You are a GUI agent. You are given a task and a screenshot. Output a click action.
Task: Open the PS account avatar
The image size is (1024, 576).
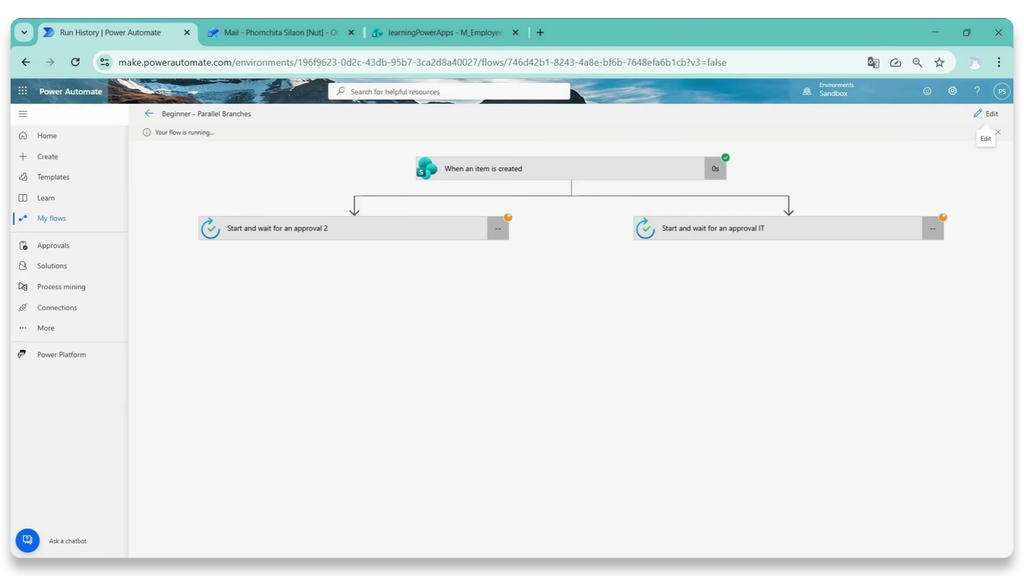1002,91
